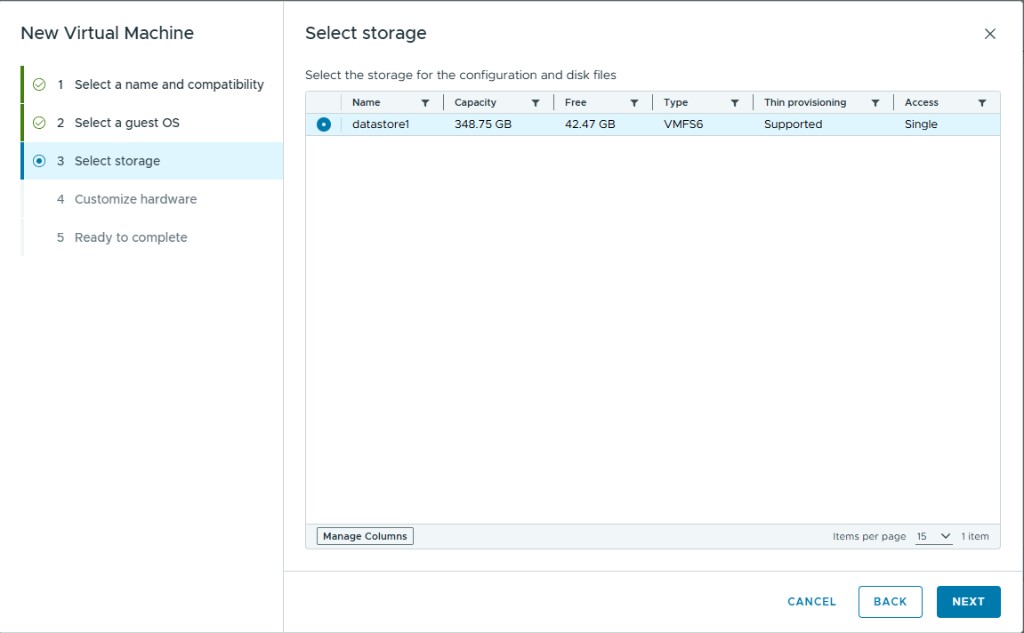Filter the Access column
Image resolution: width=1024 pixels, height=633 pixels.
coord(982,103)
